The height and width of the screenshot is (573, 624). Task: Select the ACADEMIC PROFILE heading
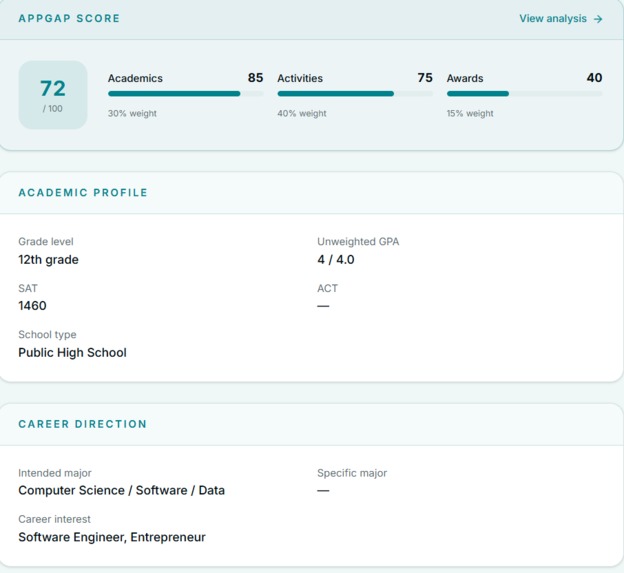click(x=83, y=193)
